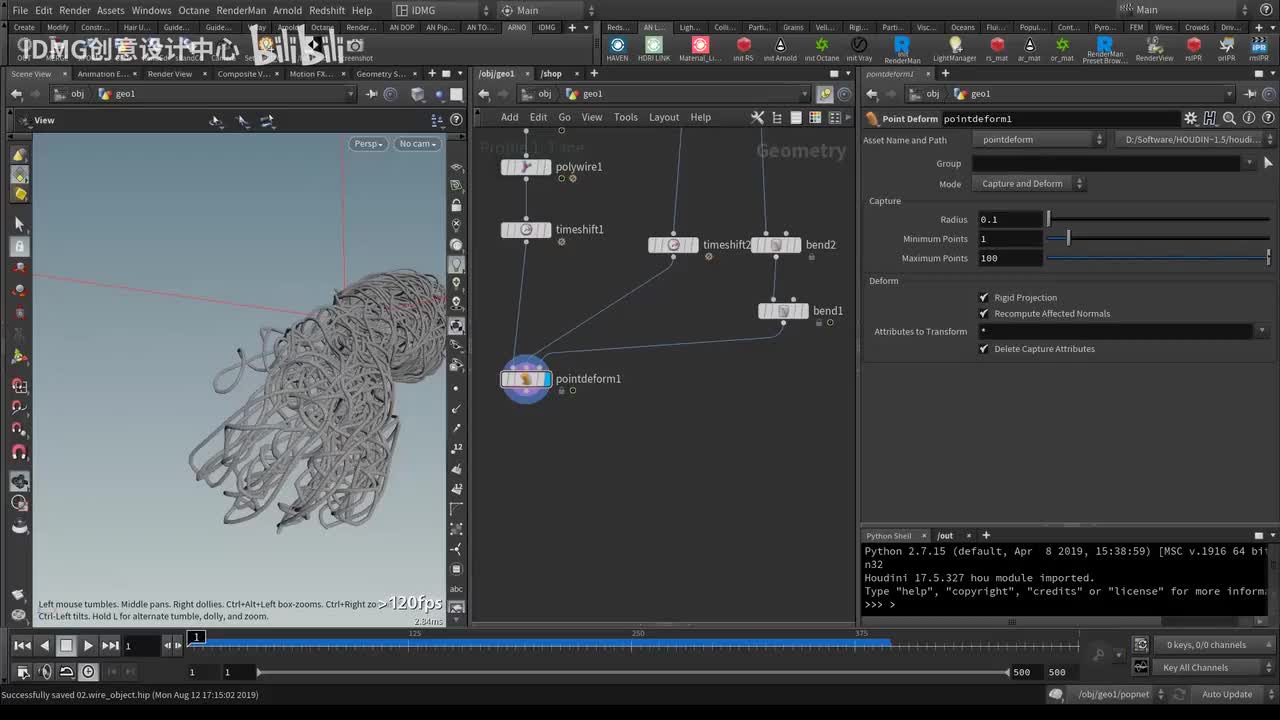The height and width of the screenshot is (720, 1280).
Task: Expand the No cam camera menu
Action: click(417, 144)
